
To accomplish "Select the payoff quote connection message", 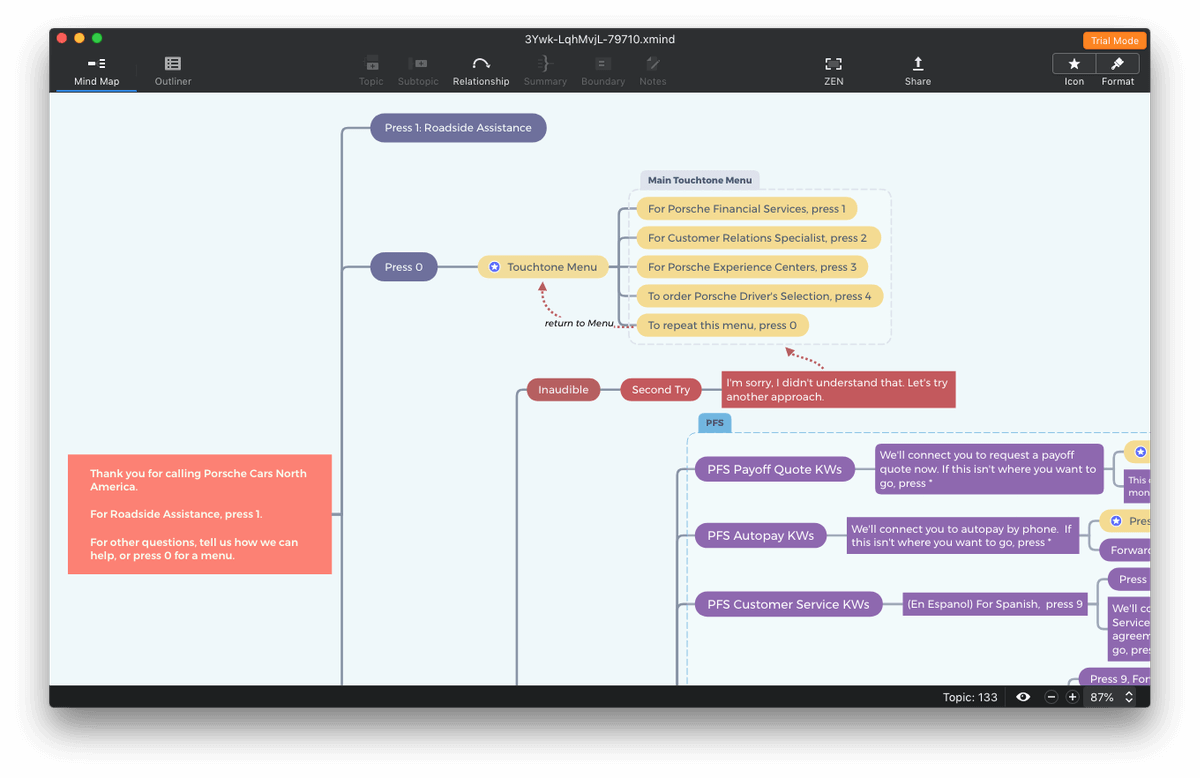I will click(x=989, y=469).
